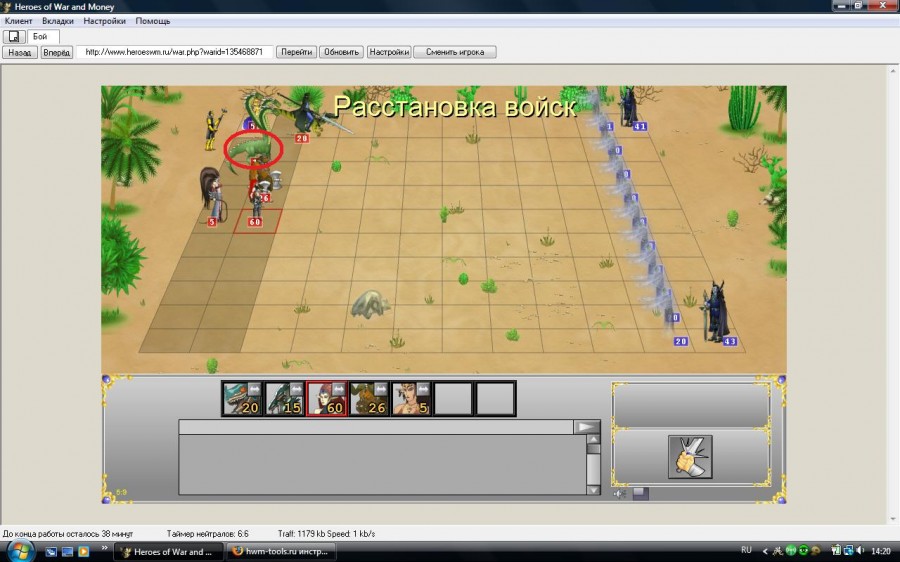Click the Настройки button in address toolbar
The height and width of the screenshot is (562, 900).
(x=389, y=52)
